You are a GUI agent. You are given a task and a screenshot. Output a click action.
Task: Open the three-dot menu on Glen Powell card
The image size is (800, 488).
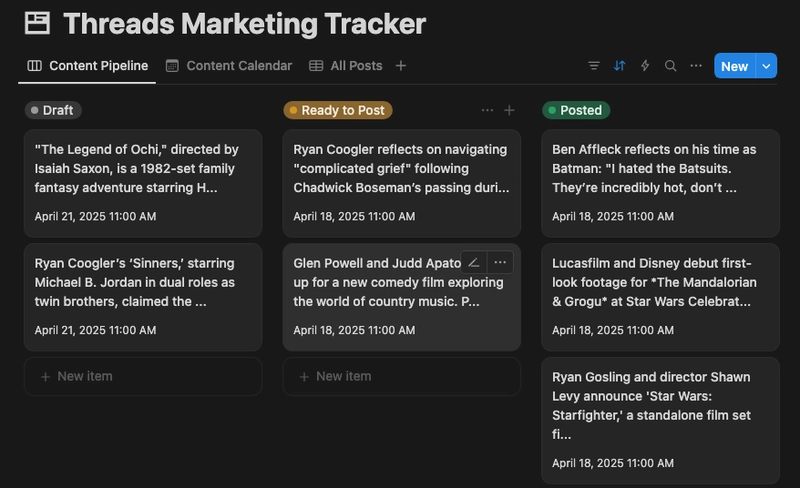pos(501,262)
